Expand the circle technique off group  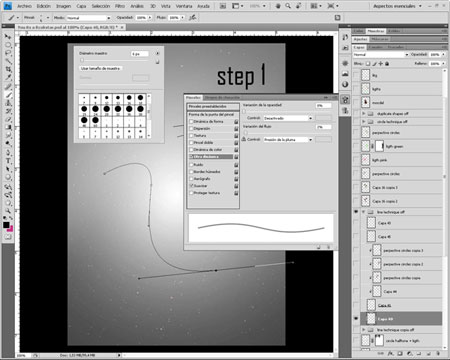364,122
